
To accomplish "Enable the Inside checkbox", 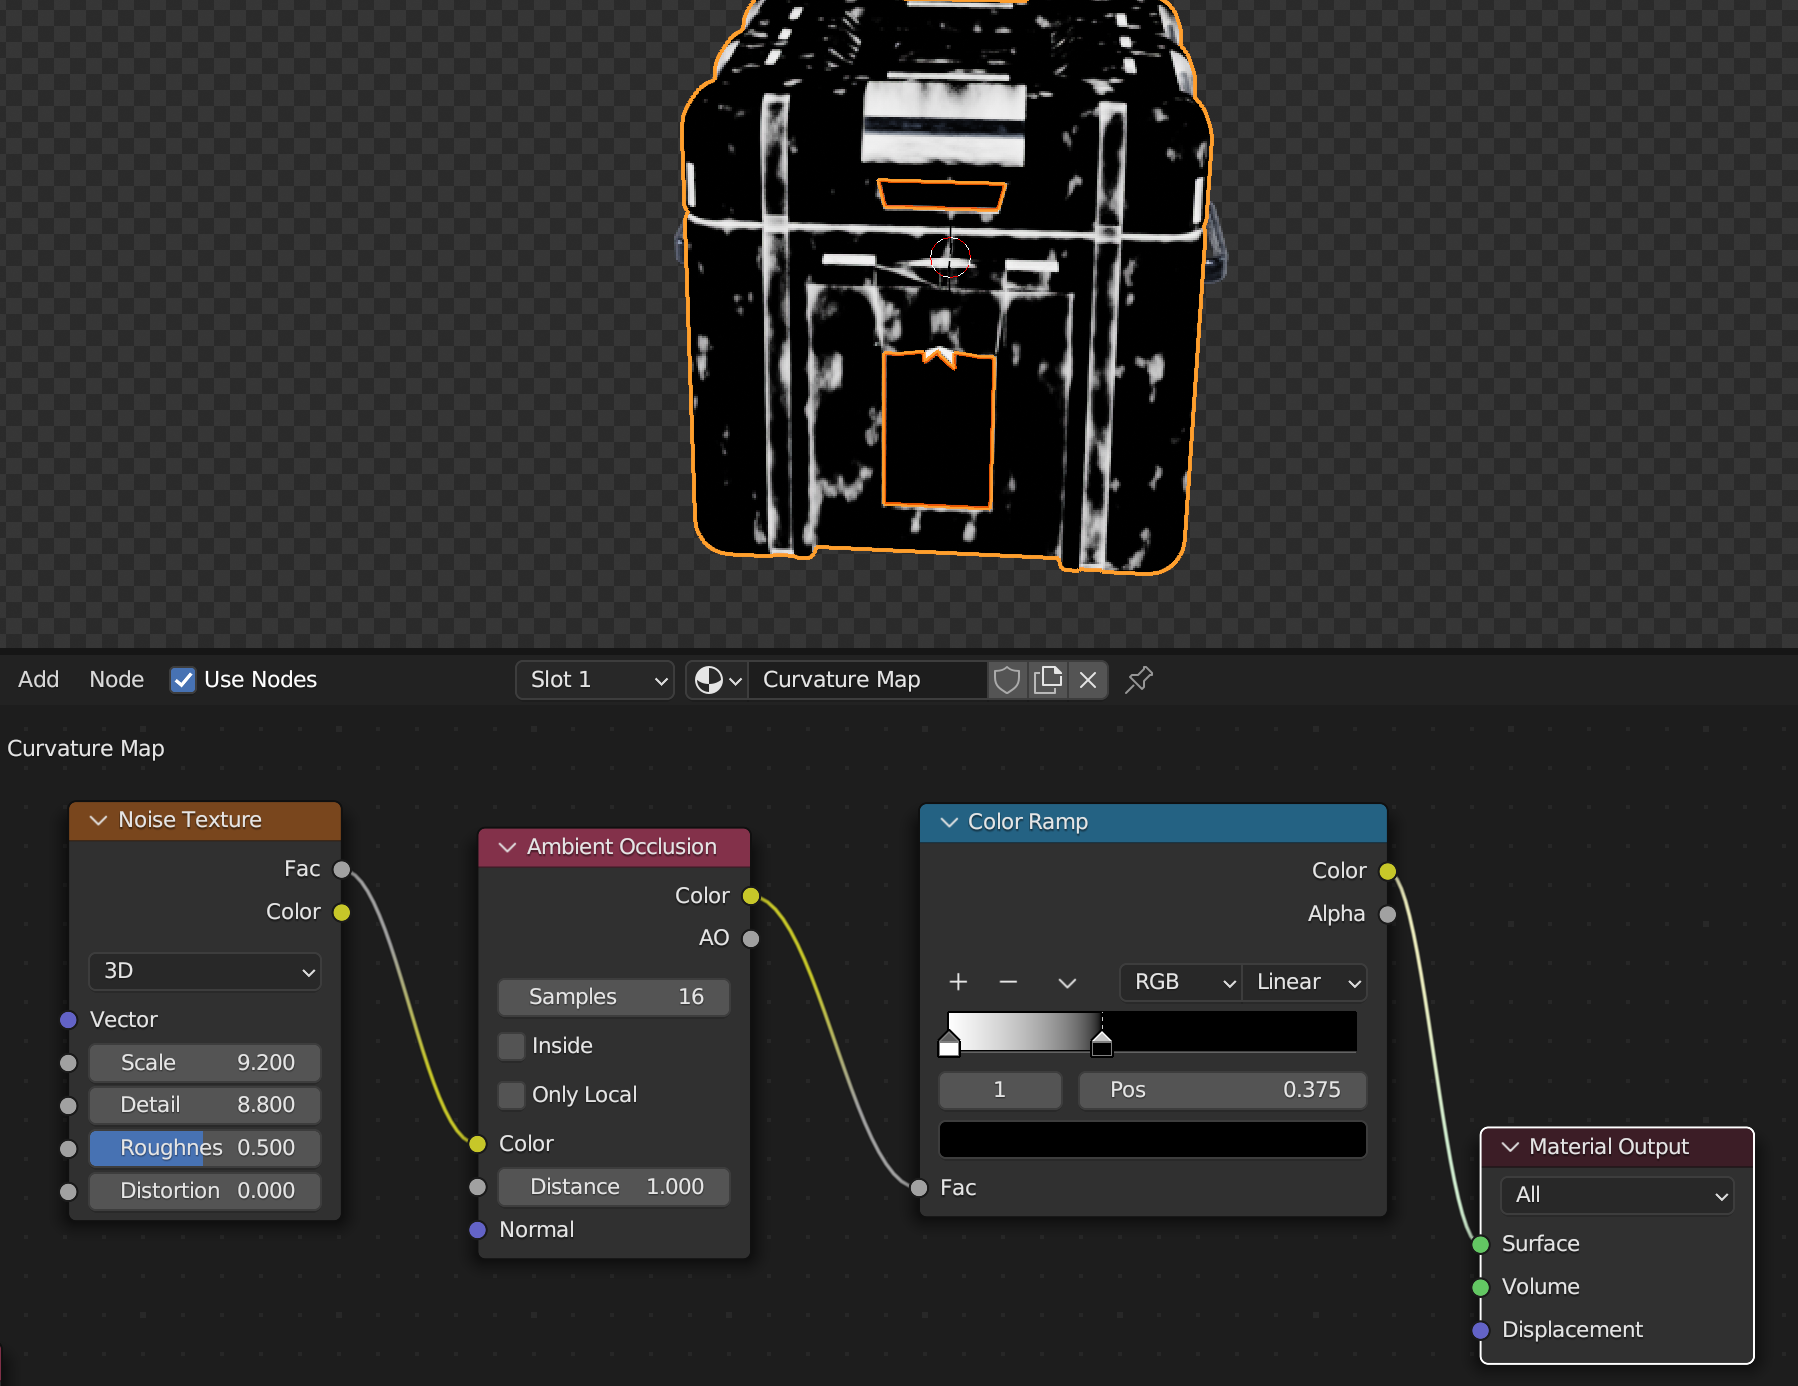I will [x=512, y=1046].
